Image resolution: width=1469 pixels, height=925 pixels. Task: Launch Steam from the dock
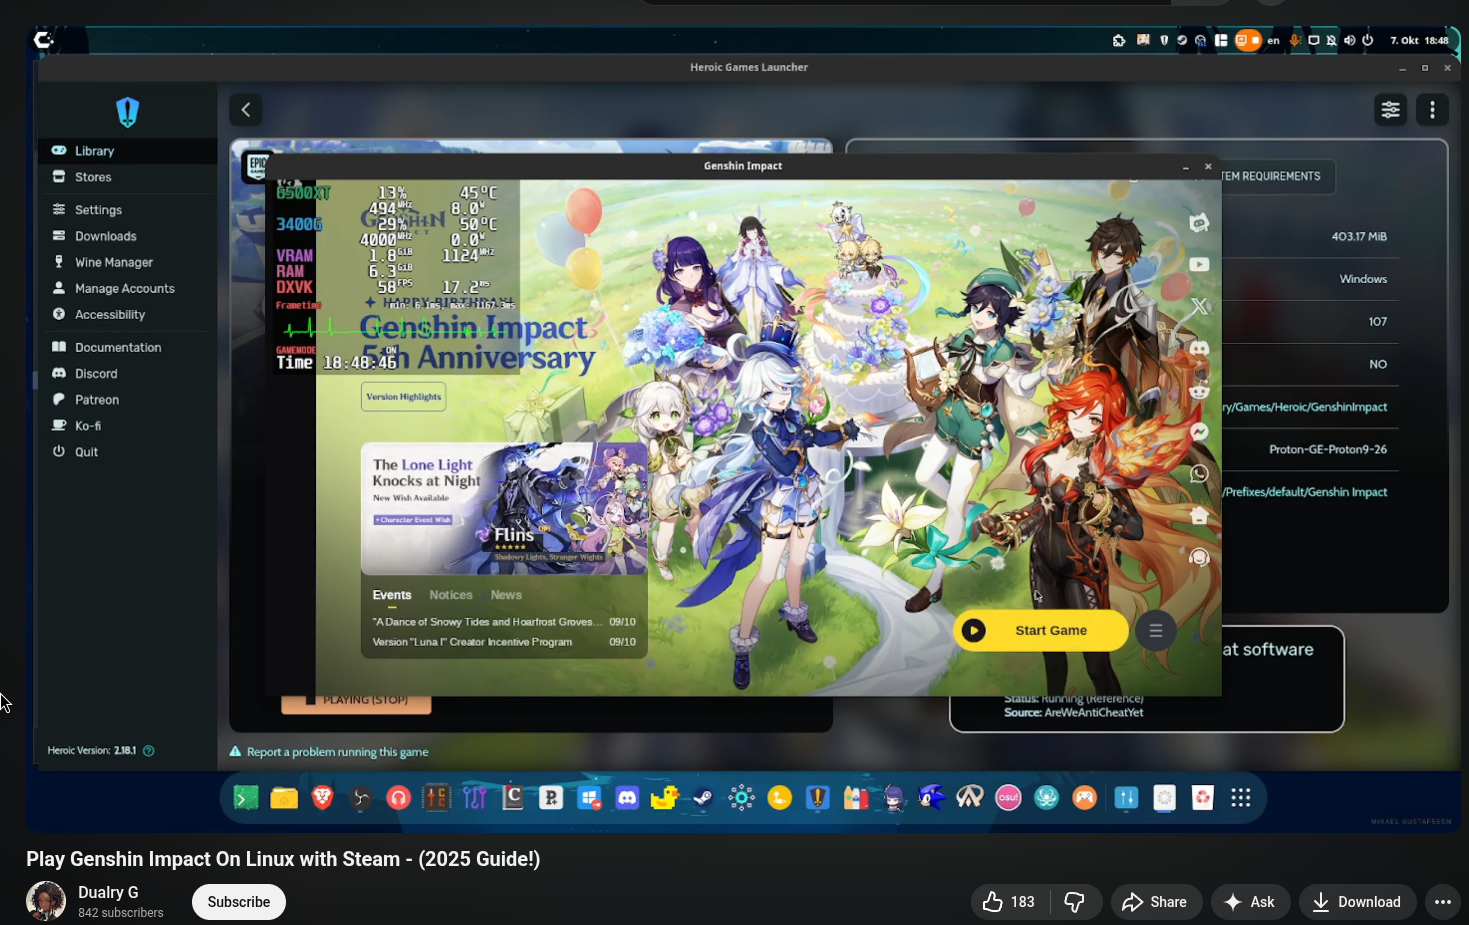tap(703, 798)
